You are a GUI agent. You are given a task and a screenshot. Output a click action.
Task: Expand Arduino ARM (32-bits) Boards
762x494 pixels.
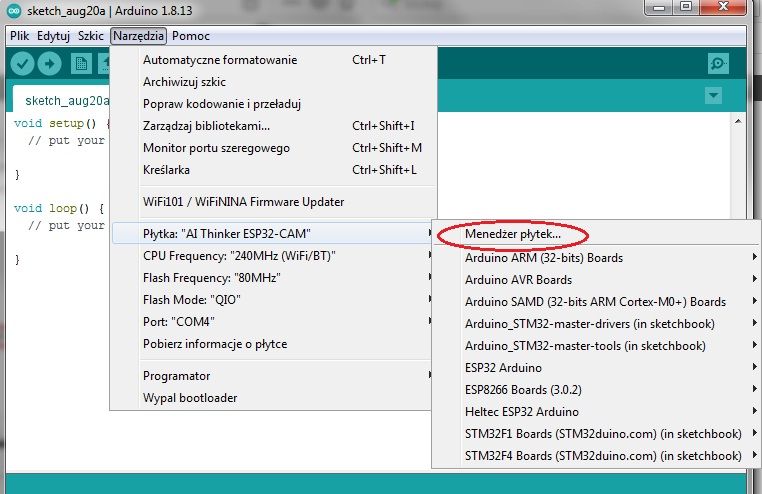(597, 257)
